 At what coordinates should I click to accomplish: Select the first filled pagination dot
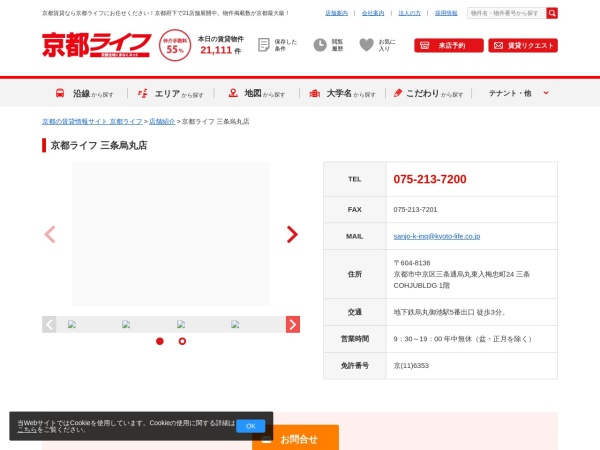(160, 341)
